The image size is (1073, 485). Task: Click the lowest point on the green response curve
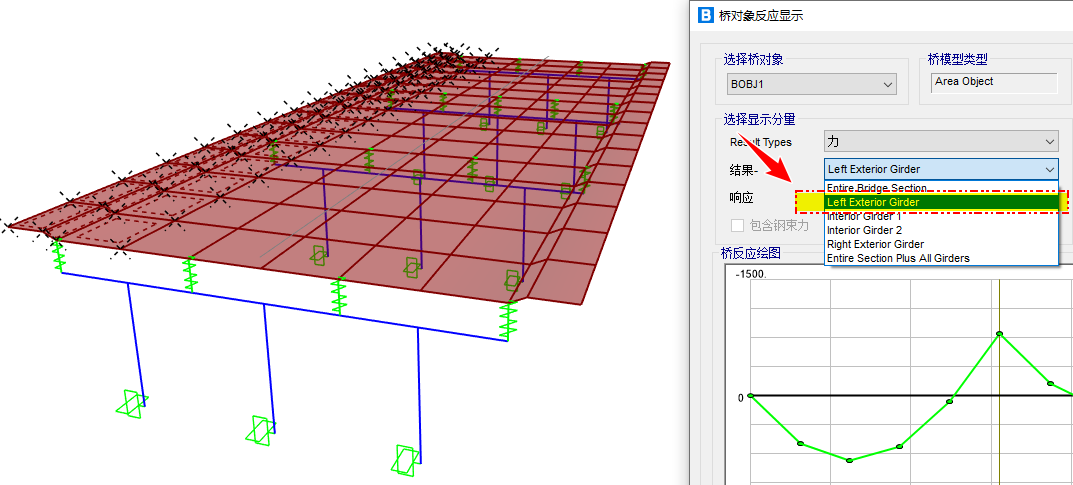pyautogui.click(x=849, y=460)
